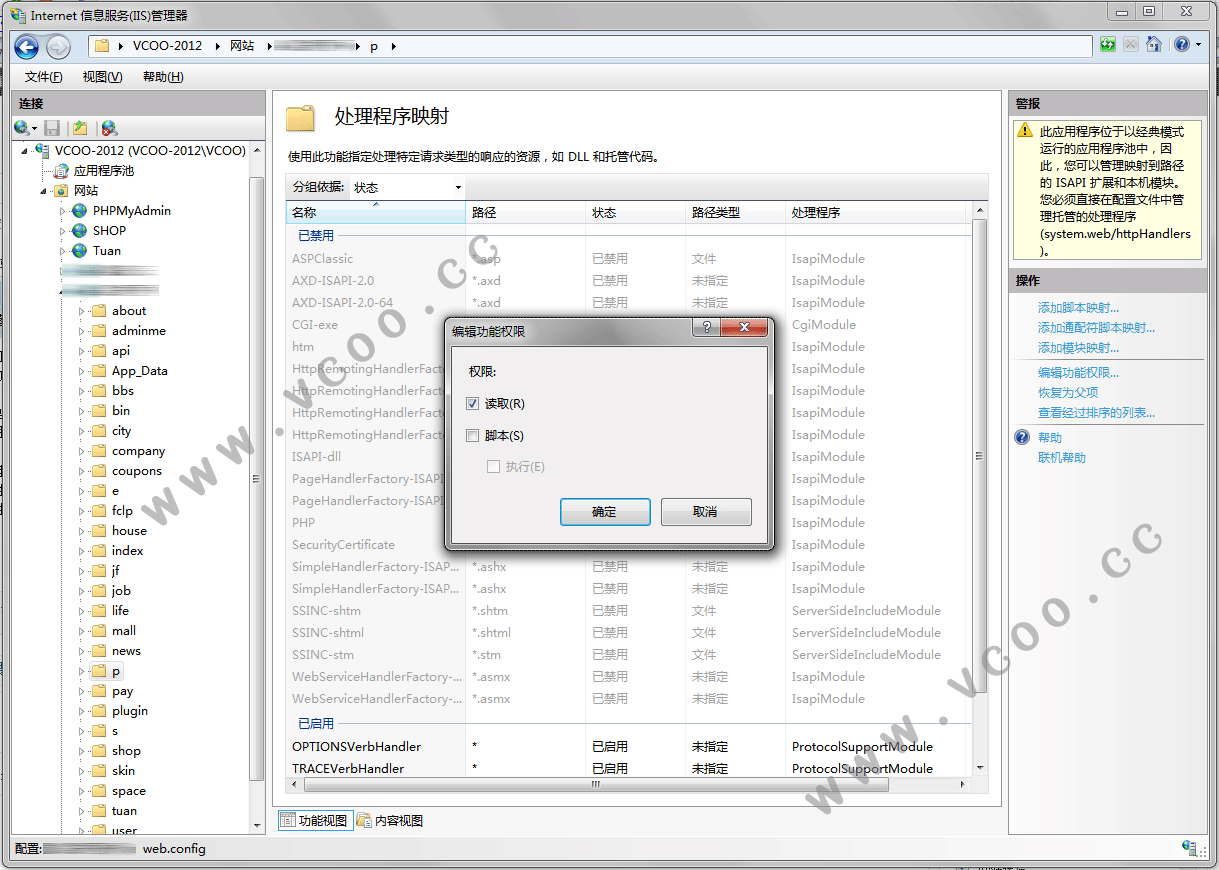
Task: Switch to the 内容视图 tab
Action: coord(390,821)
